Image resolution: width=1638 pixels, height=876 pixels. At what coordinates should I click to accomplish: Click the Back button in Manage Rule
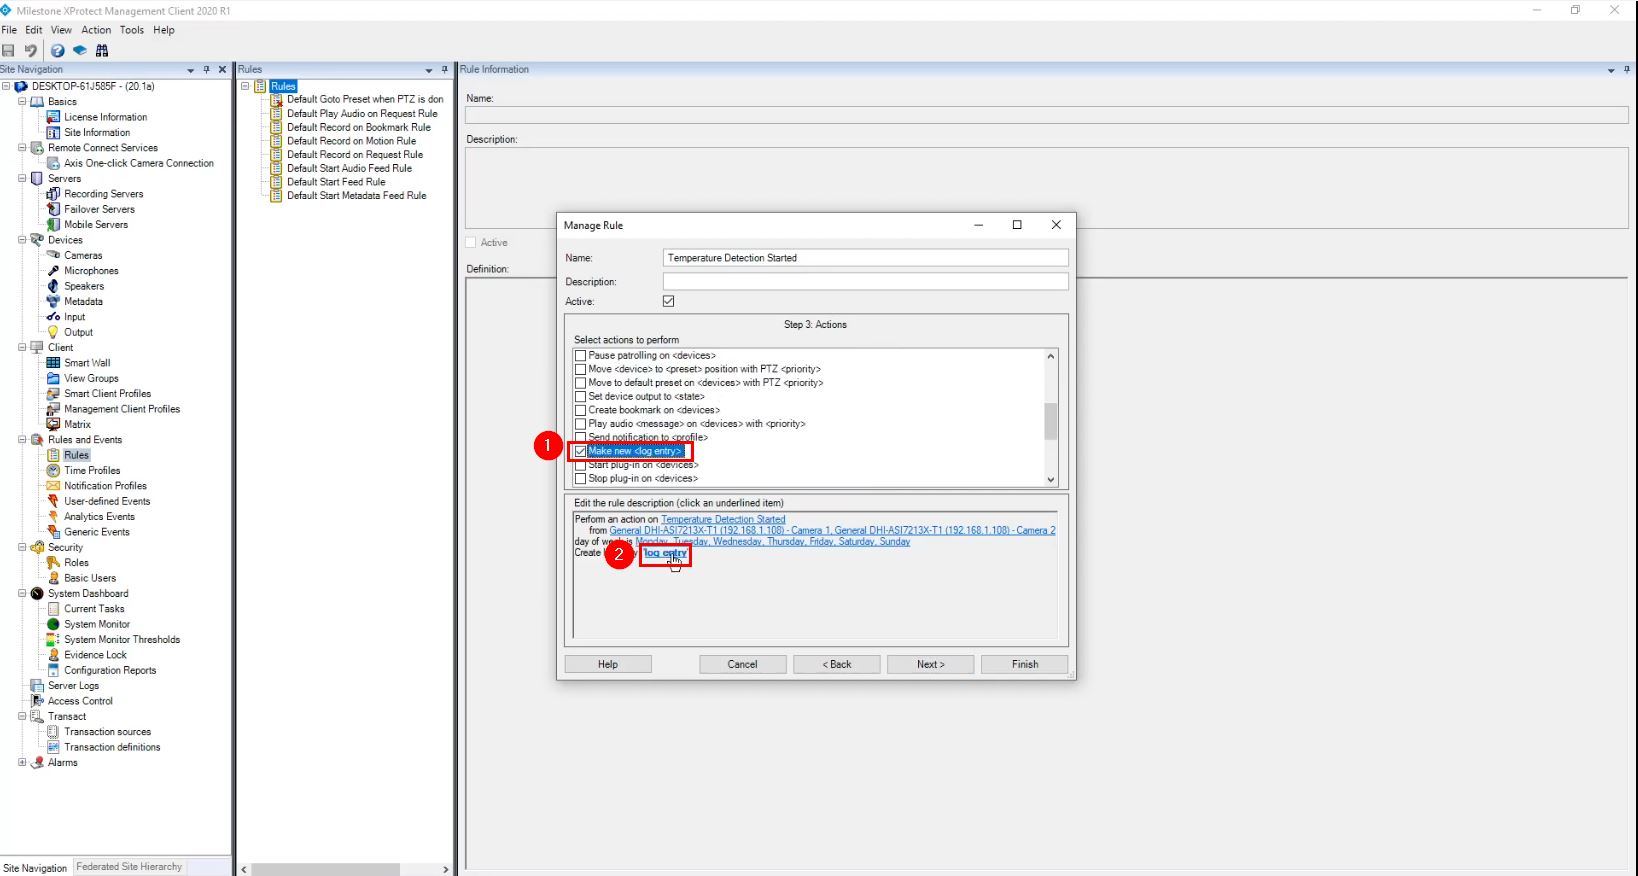[x=836, y=664]
